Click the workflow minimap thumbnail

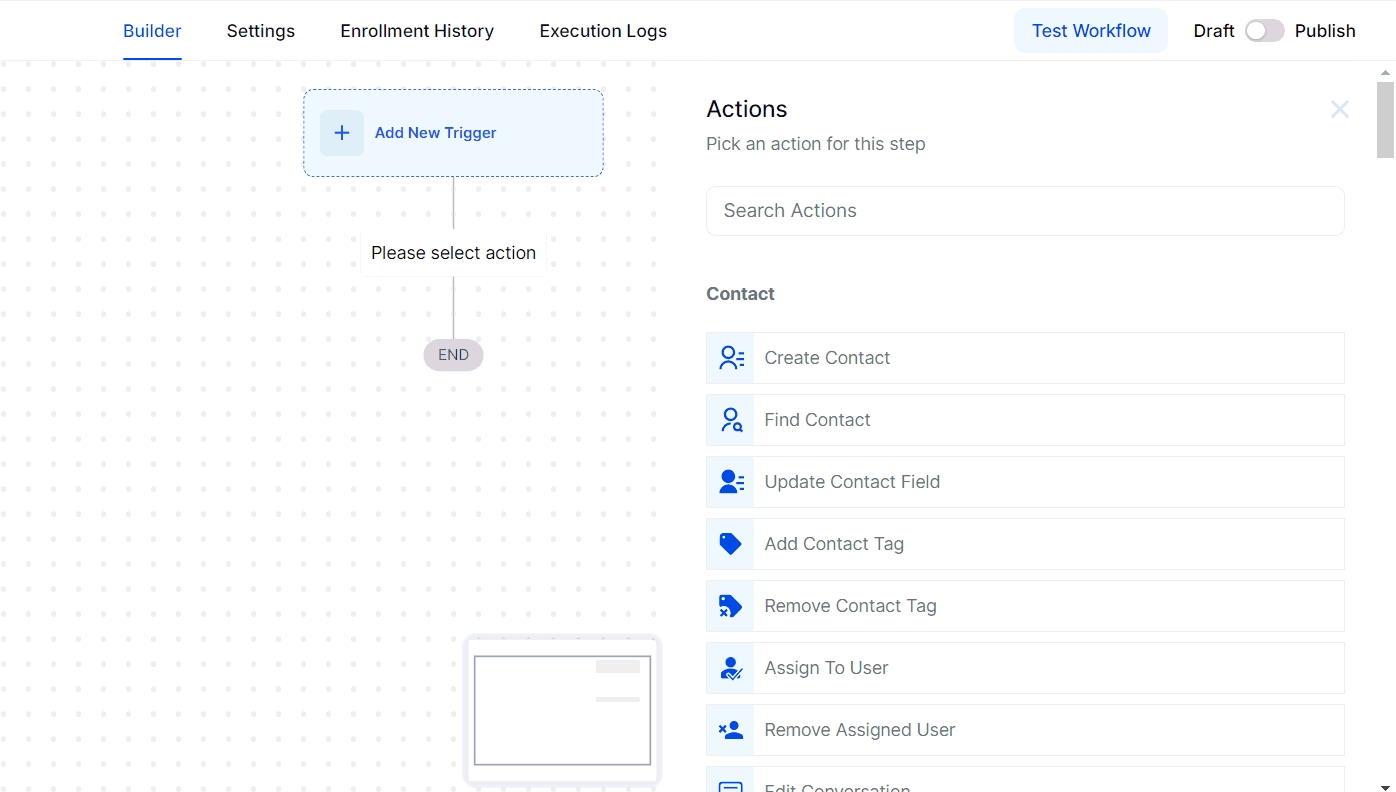tap(562, 710)
